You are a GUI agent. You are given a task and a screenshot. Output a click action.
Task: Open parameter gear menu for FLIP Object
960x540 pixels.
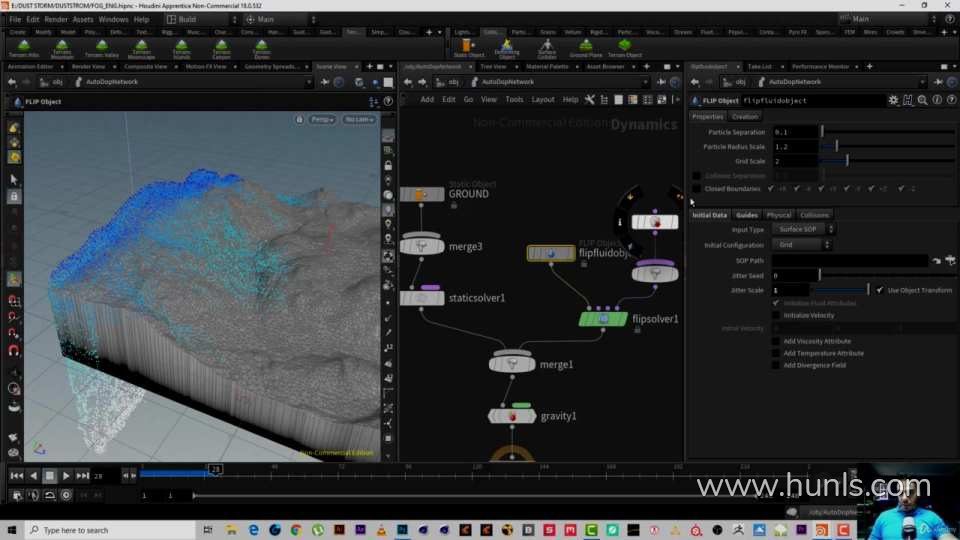[x=893, y=100]
